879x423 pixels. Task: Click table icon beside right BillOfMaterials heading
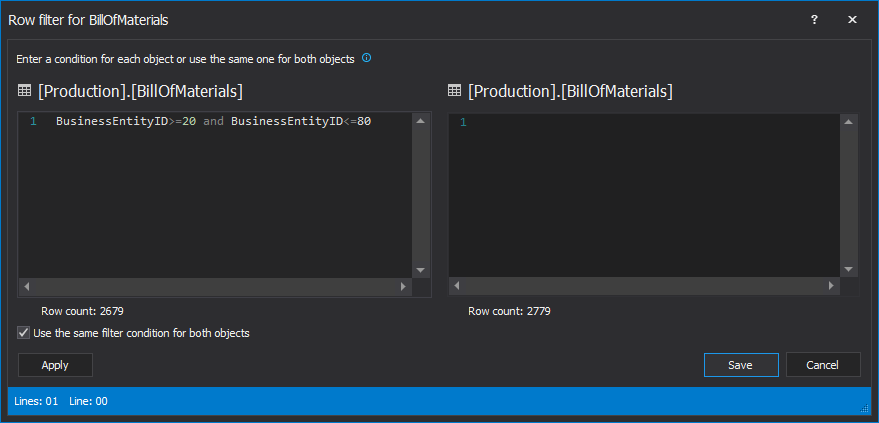click(x=455, y=91)
